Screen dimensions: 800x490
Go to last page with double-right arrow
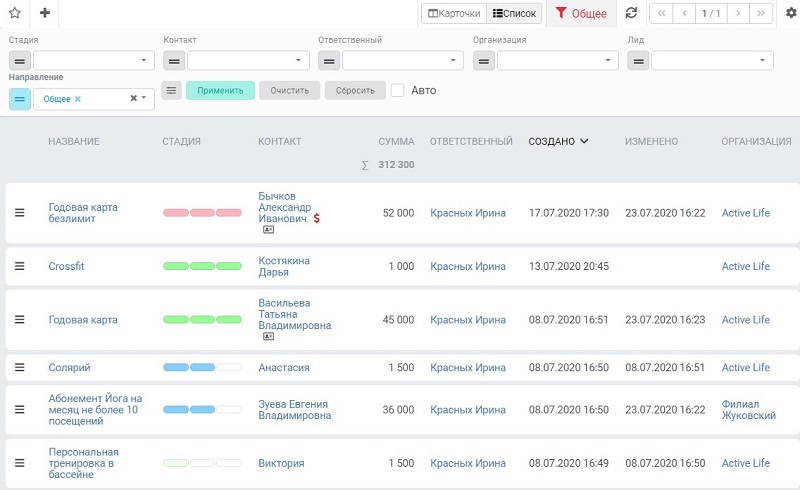tap(761, 13)
